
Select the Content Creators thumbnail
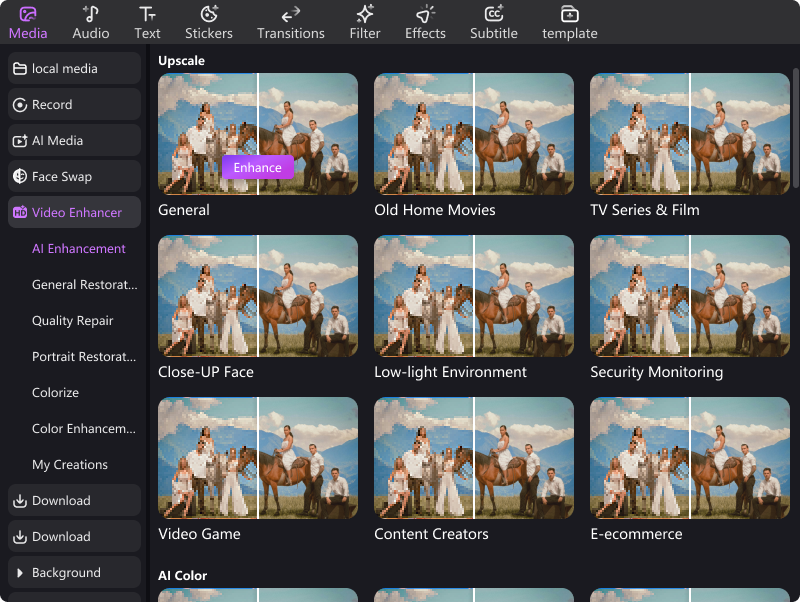[474, 458]
